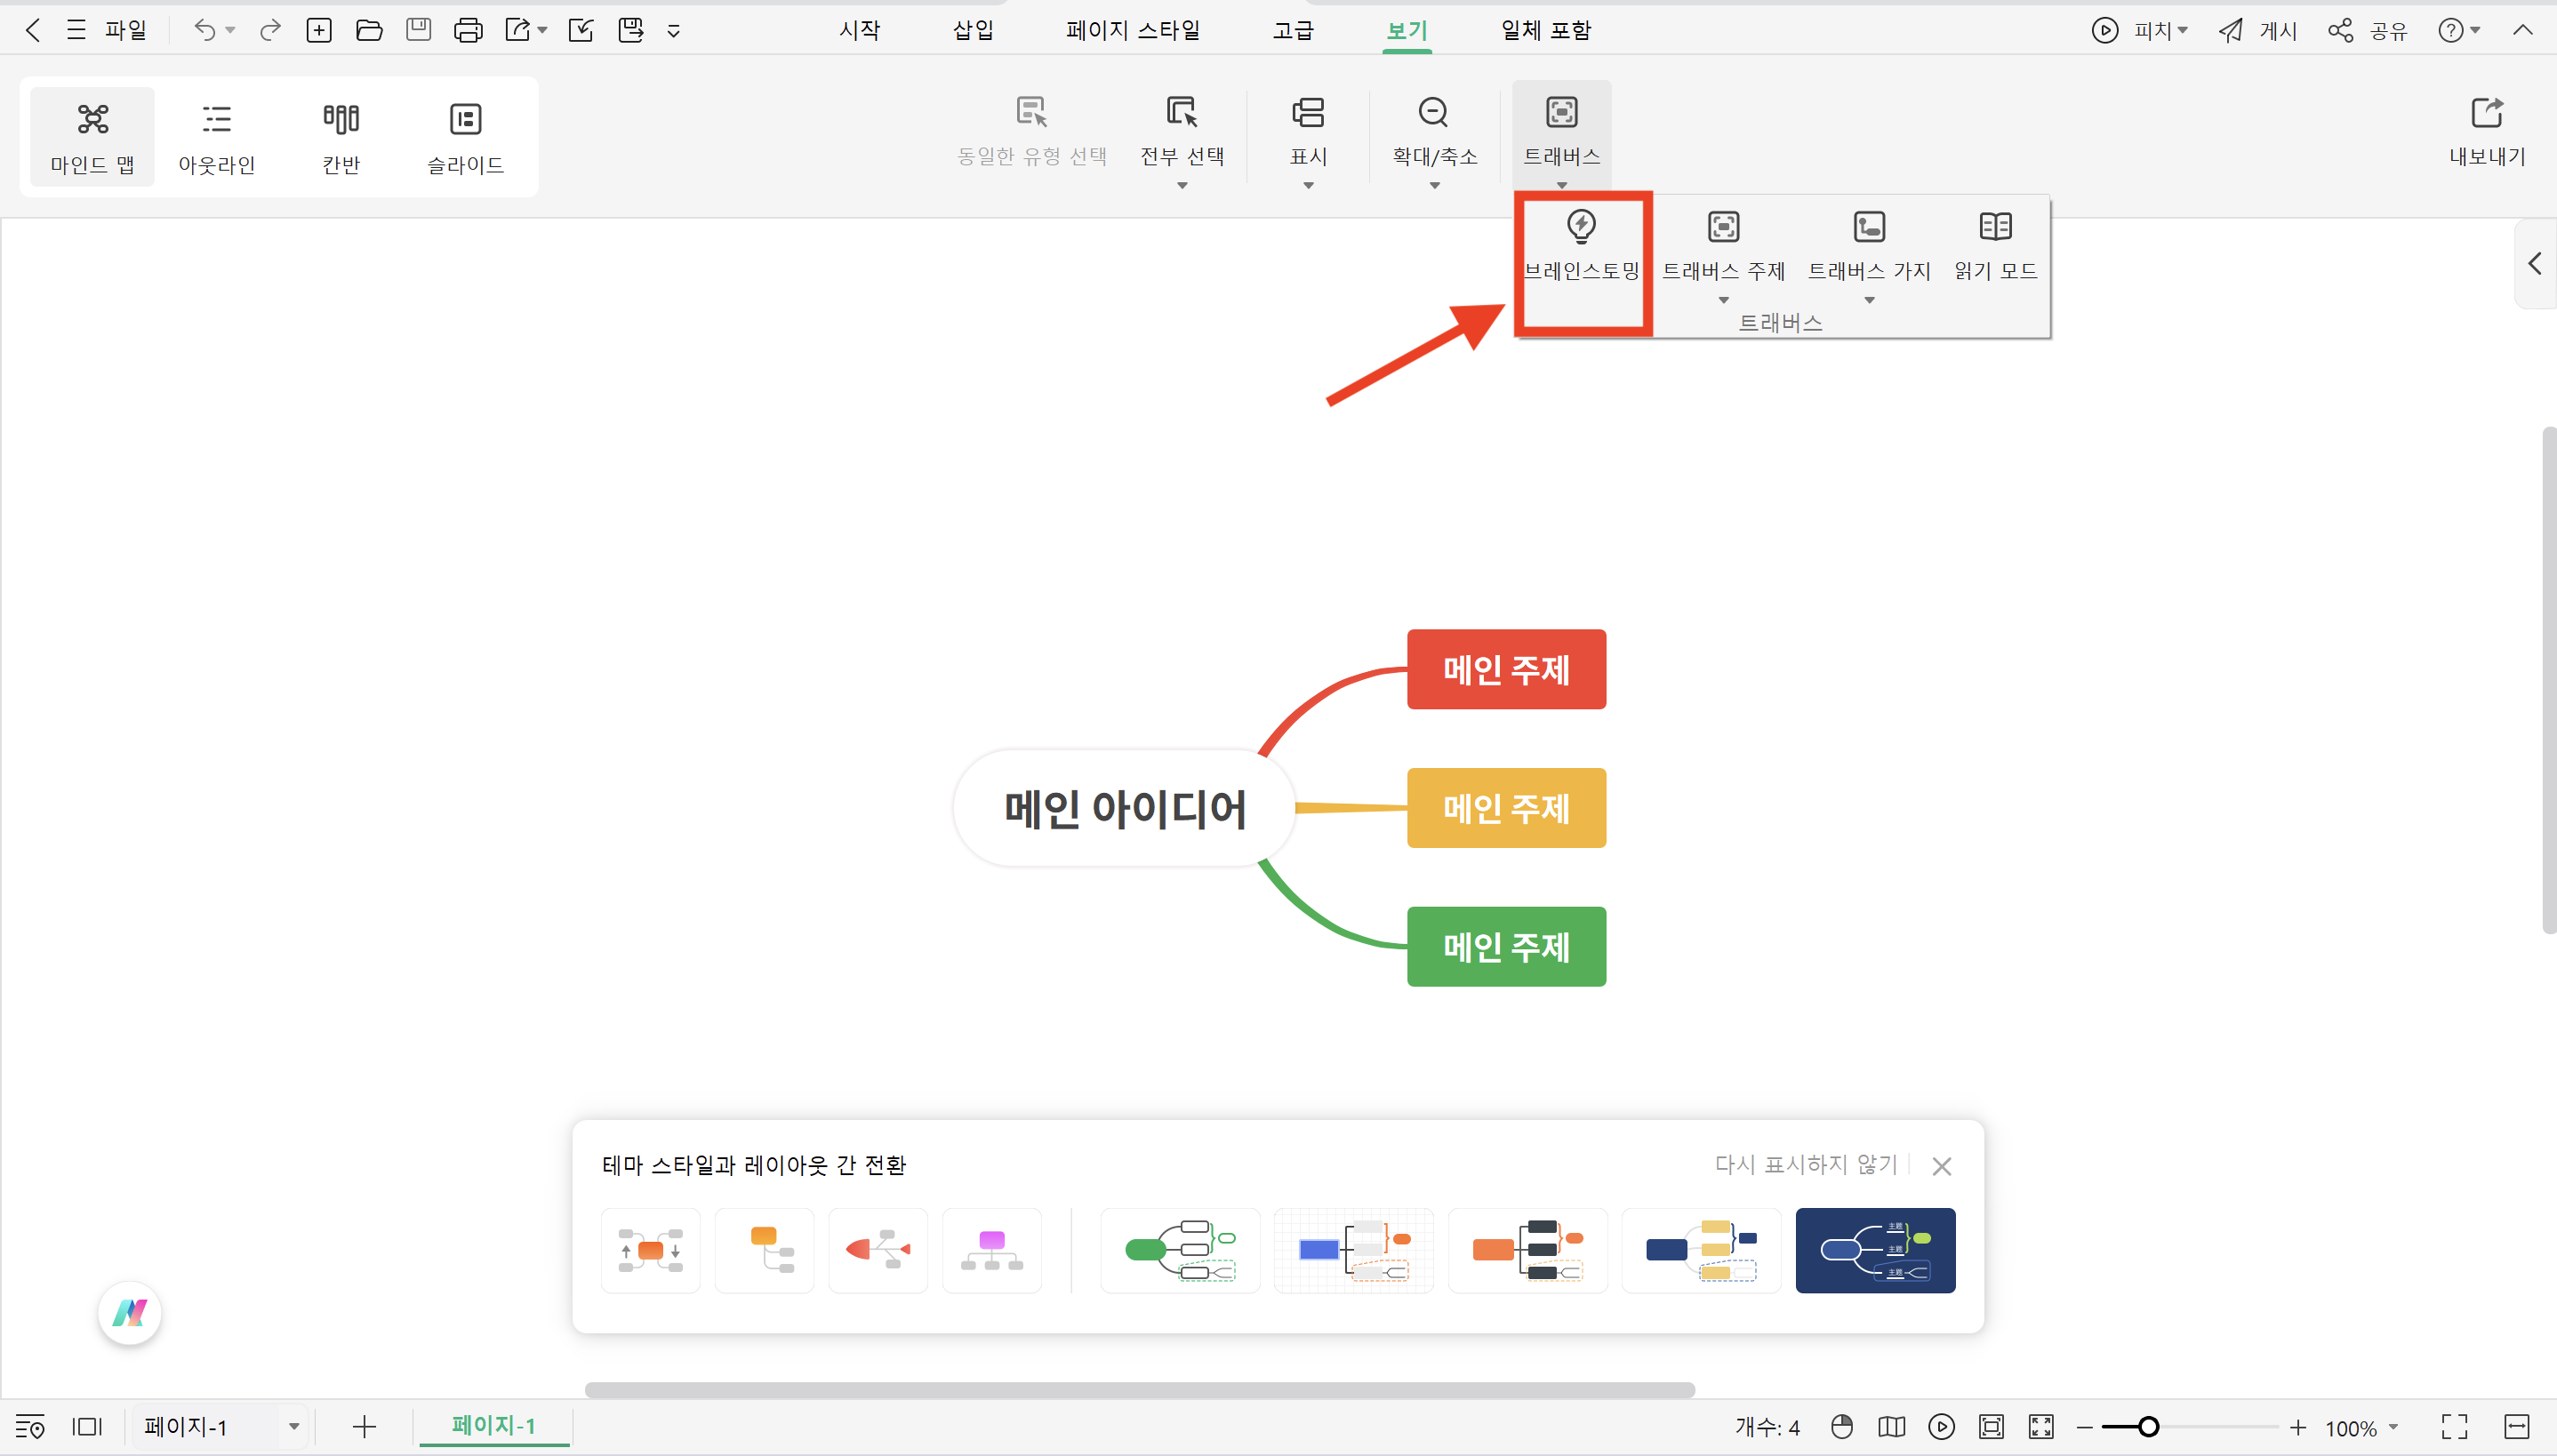Screen dimensions: 2557x1456
Task: Click the 공유 share button
Action: coord(2372,29)
